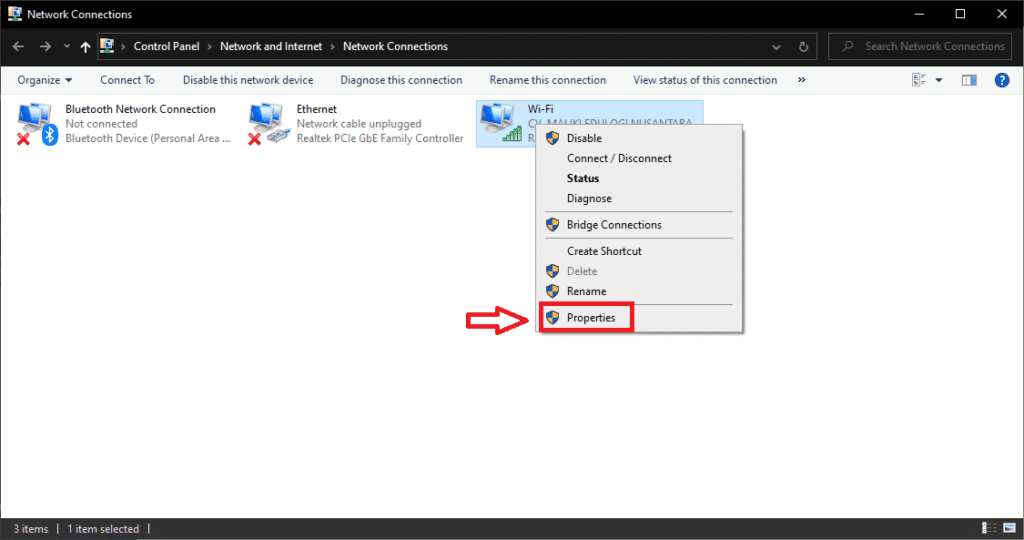
Task: Refresh the Network Connections address bar
Action: (x=804, y=47)
